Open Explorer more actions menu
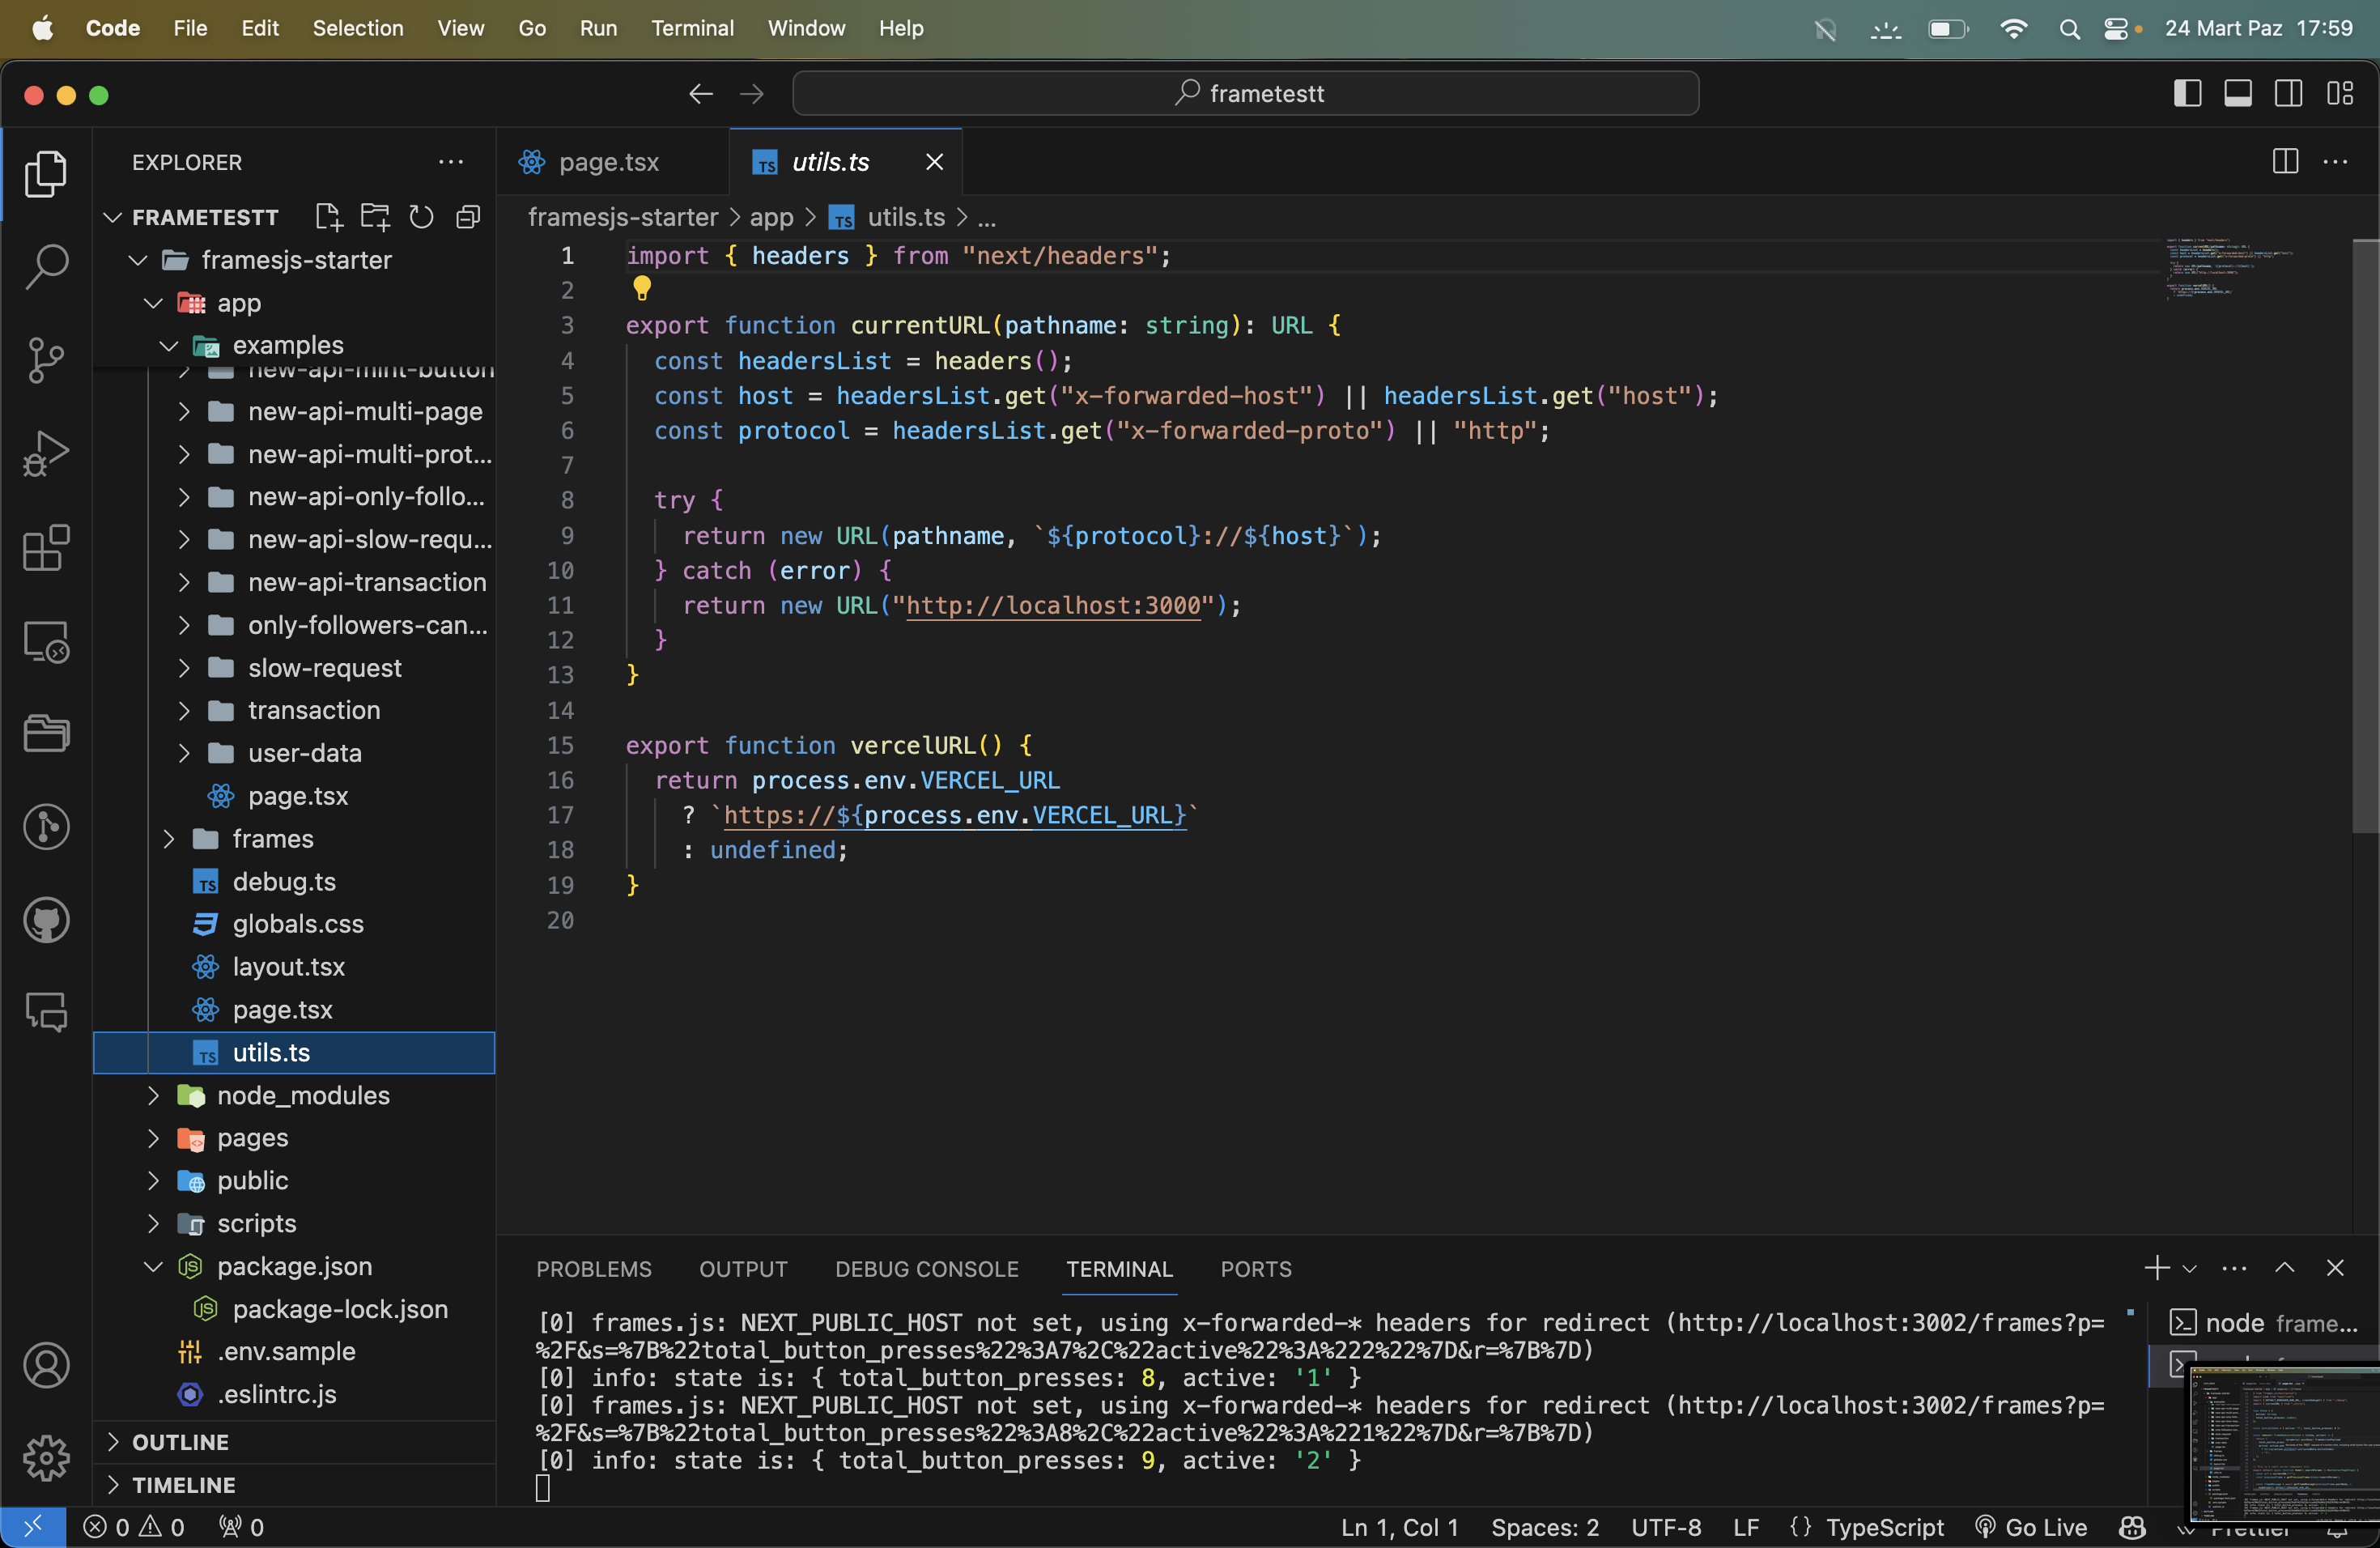This screenshot has height=1548, width=2380. coord(451,162)
